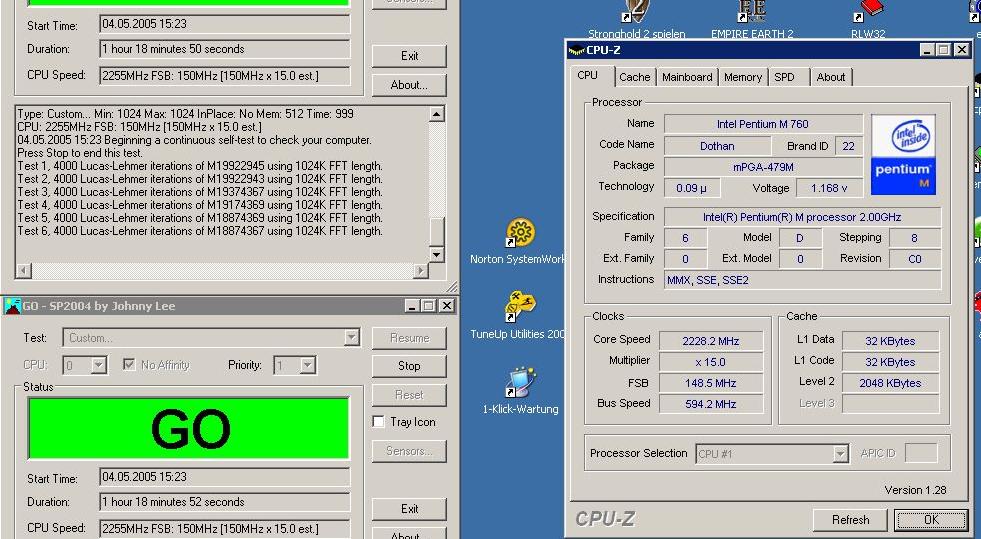The image size is (981, 539).
Task: Click About in the upper SP2004 window
Action: tap(409, 85)
